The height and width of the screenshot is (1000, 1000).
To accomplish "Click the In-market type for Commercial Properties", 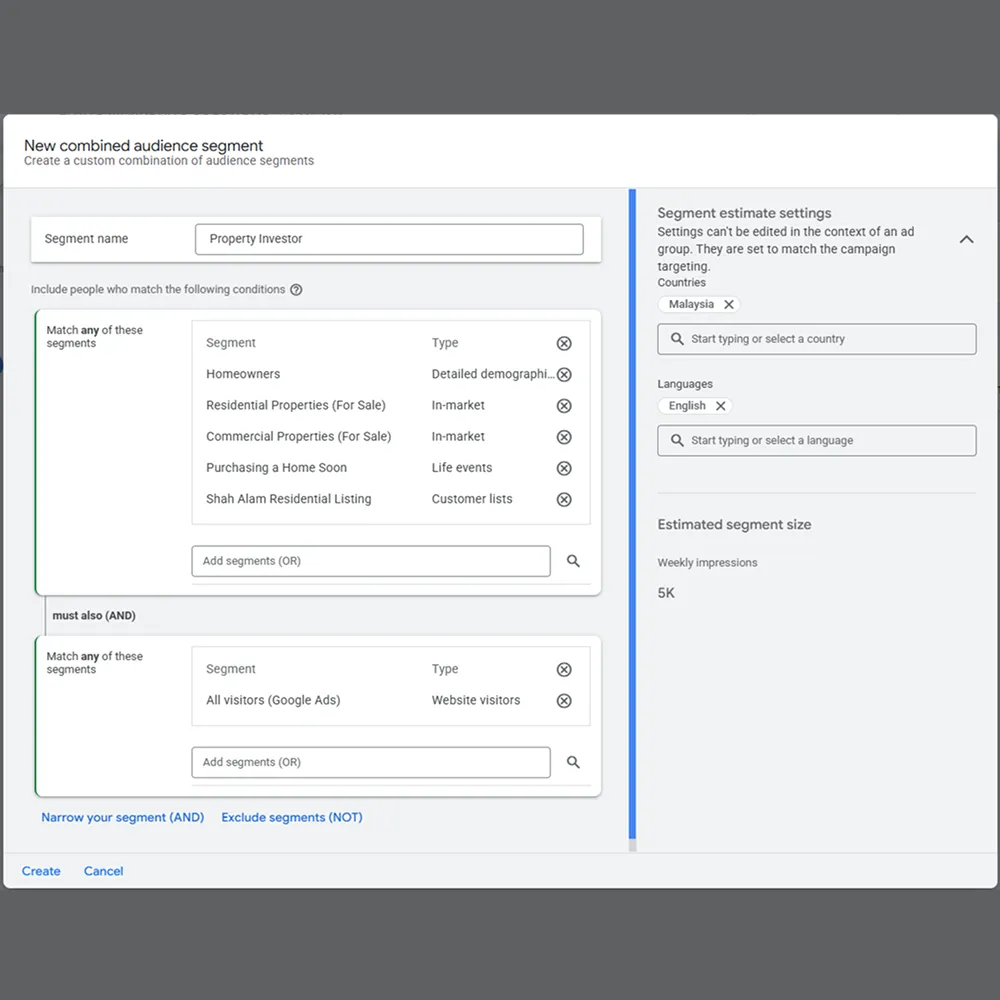I will tap(458, 437).
